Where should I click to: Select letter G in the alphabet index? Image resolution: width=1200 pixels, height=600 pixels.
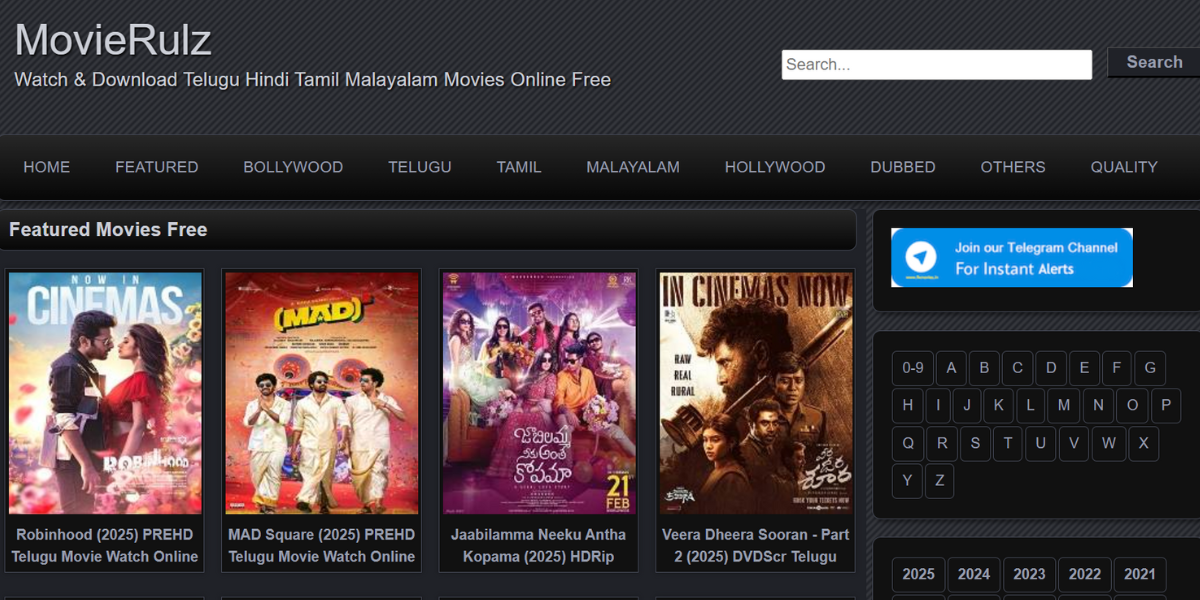[1149, 368]
